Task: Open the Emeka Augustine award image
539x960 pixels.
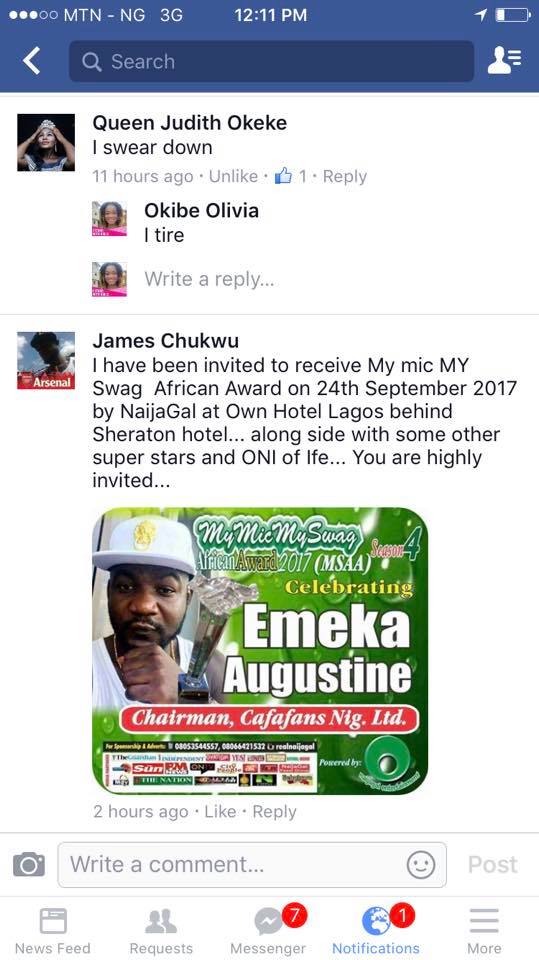Action: (x=260, y=651)
